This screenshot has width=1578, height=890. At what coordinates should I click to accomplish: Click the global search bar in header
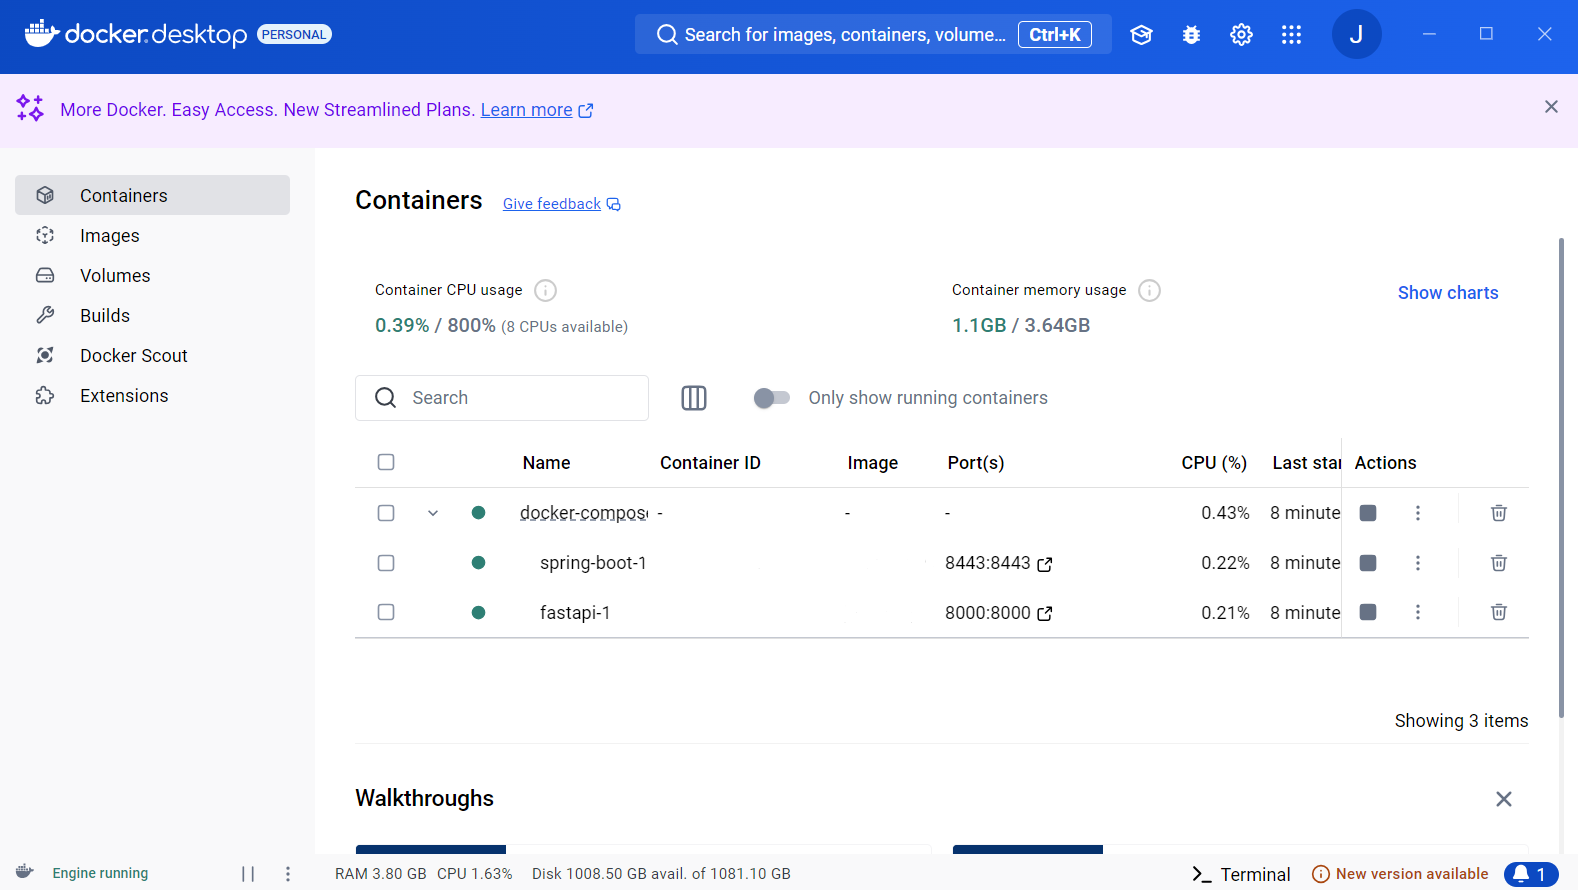(873, 35)
